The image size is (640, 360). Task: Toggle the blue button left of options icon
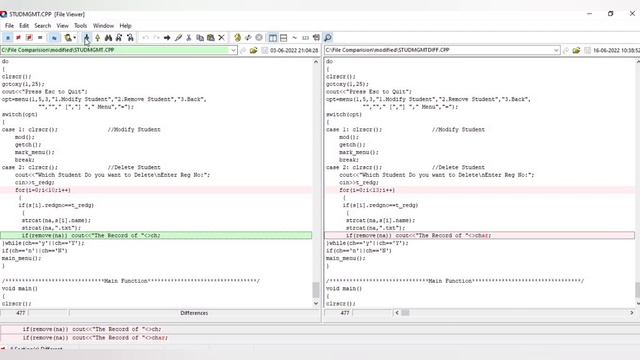[x=54, y=38]
